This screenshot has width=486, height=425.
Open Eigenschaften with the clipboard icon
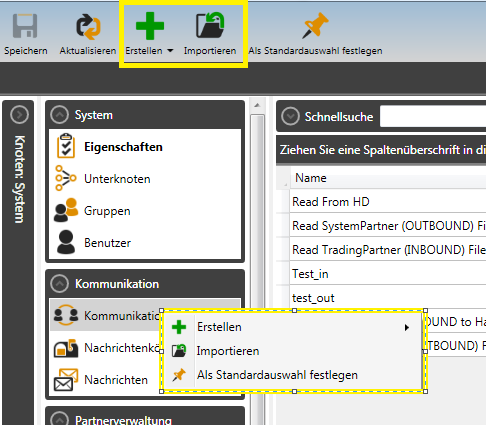click(x=66, y=146)
